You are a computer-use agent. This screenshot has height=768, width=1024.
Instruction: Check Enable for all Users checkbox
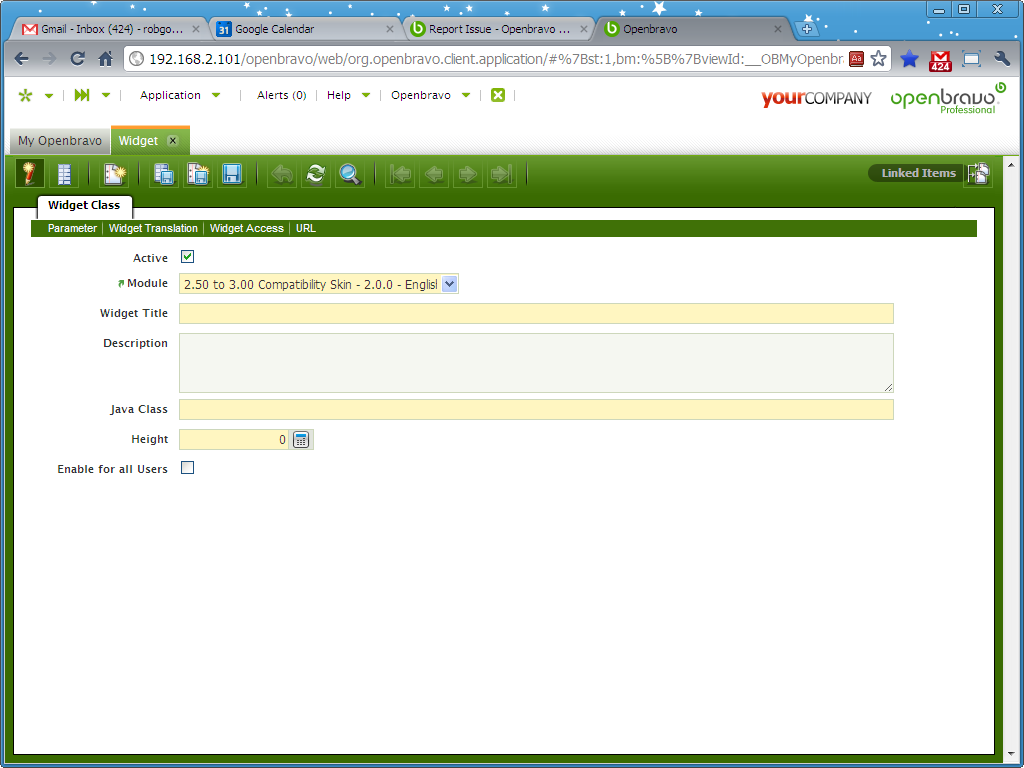click(x=187, y=468)
